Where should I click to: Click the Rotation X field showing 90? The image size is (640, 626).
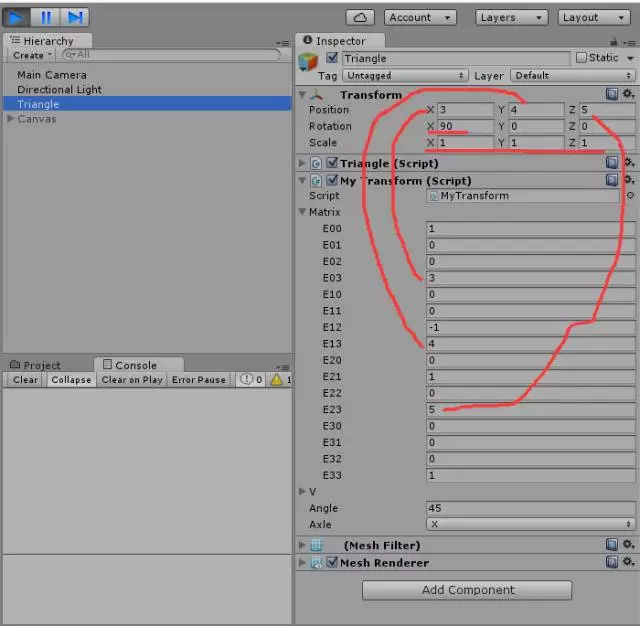click(466, 126)
